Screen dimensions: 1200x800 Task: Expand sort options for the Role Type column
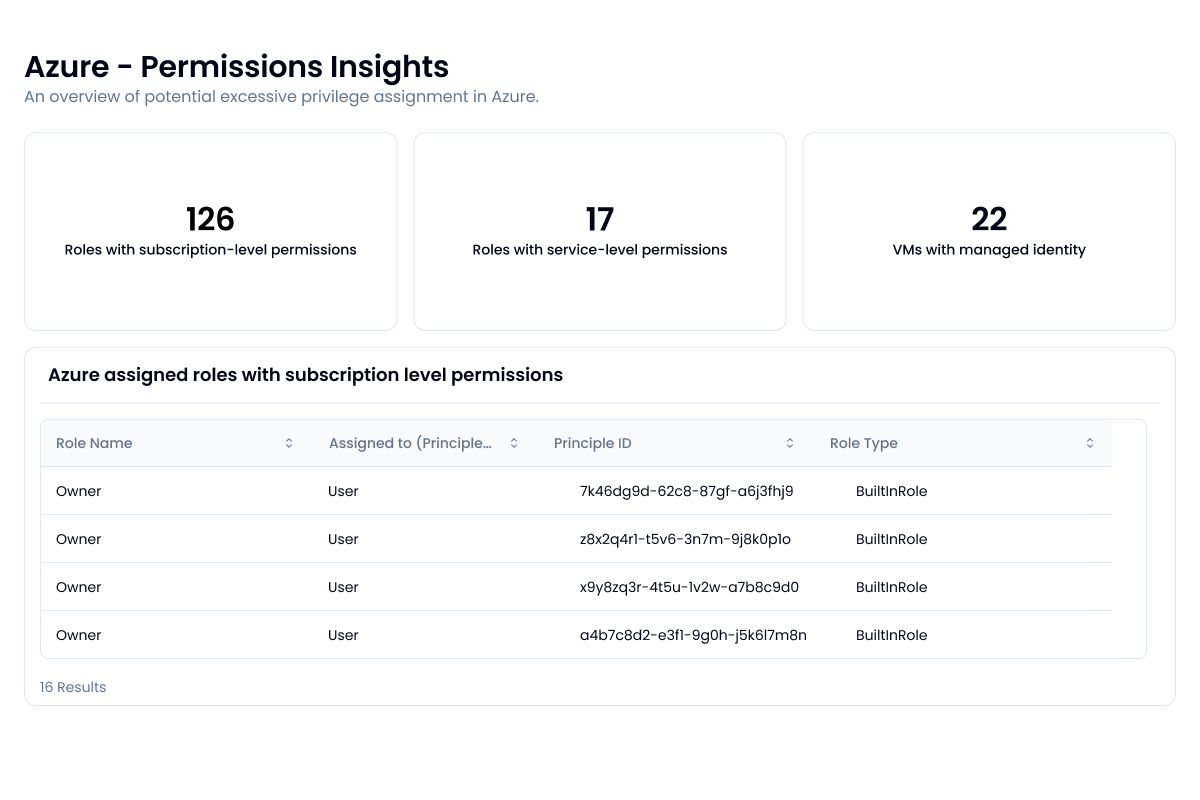1089,442
